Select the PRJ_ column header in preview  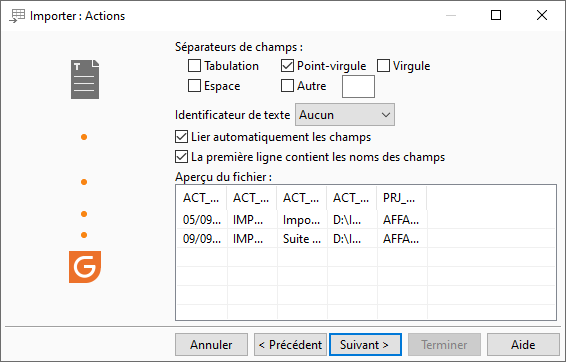pos(401,198)
